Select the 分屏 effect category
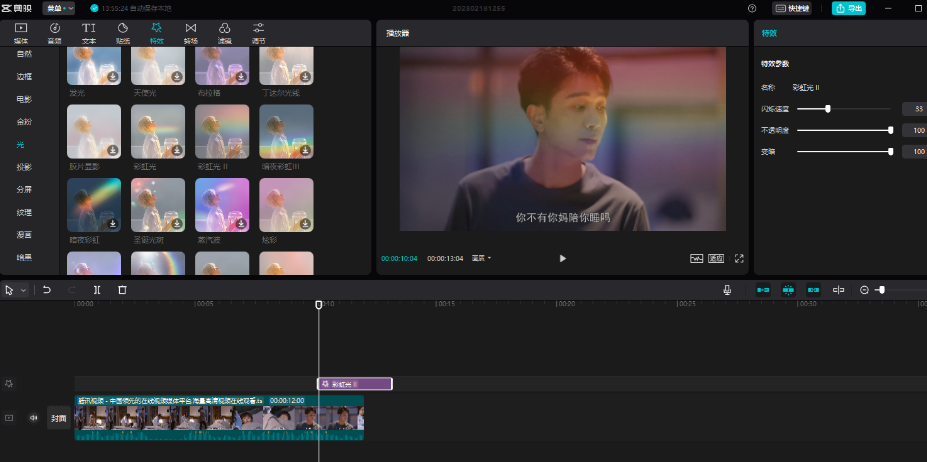This screenshot has width=927, height=462. pos(24,189)
